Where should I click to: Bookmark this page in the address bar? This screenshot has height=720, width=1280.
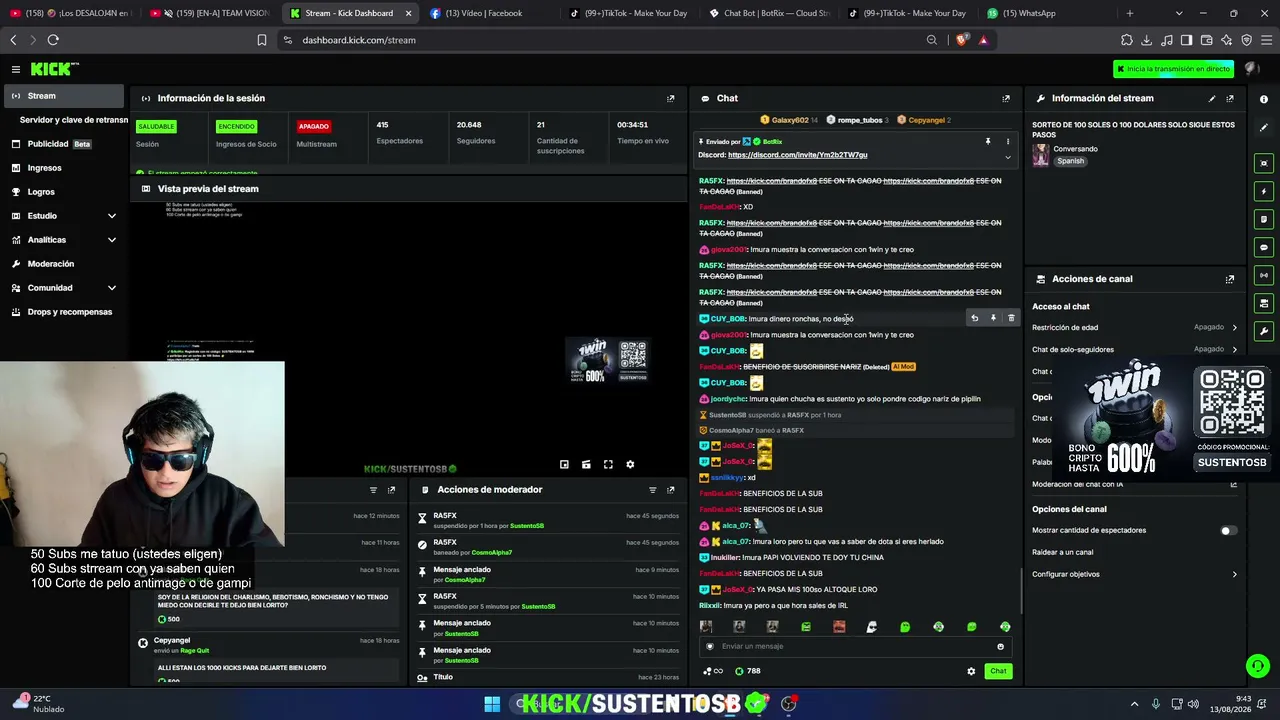(x=262, y=40)
